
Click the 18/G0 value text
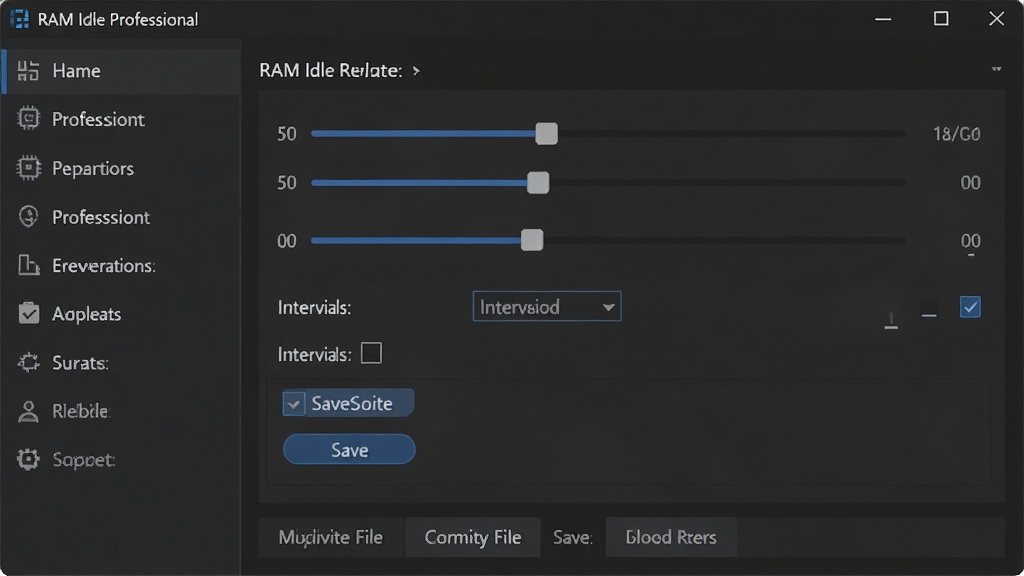[956, 134]
